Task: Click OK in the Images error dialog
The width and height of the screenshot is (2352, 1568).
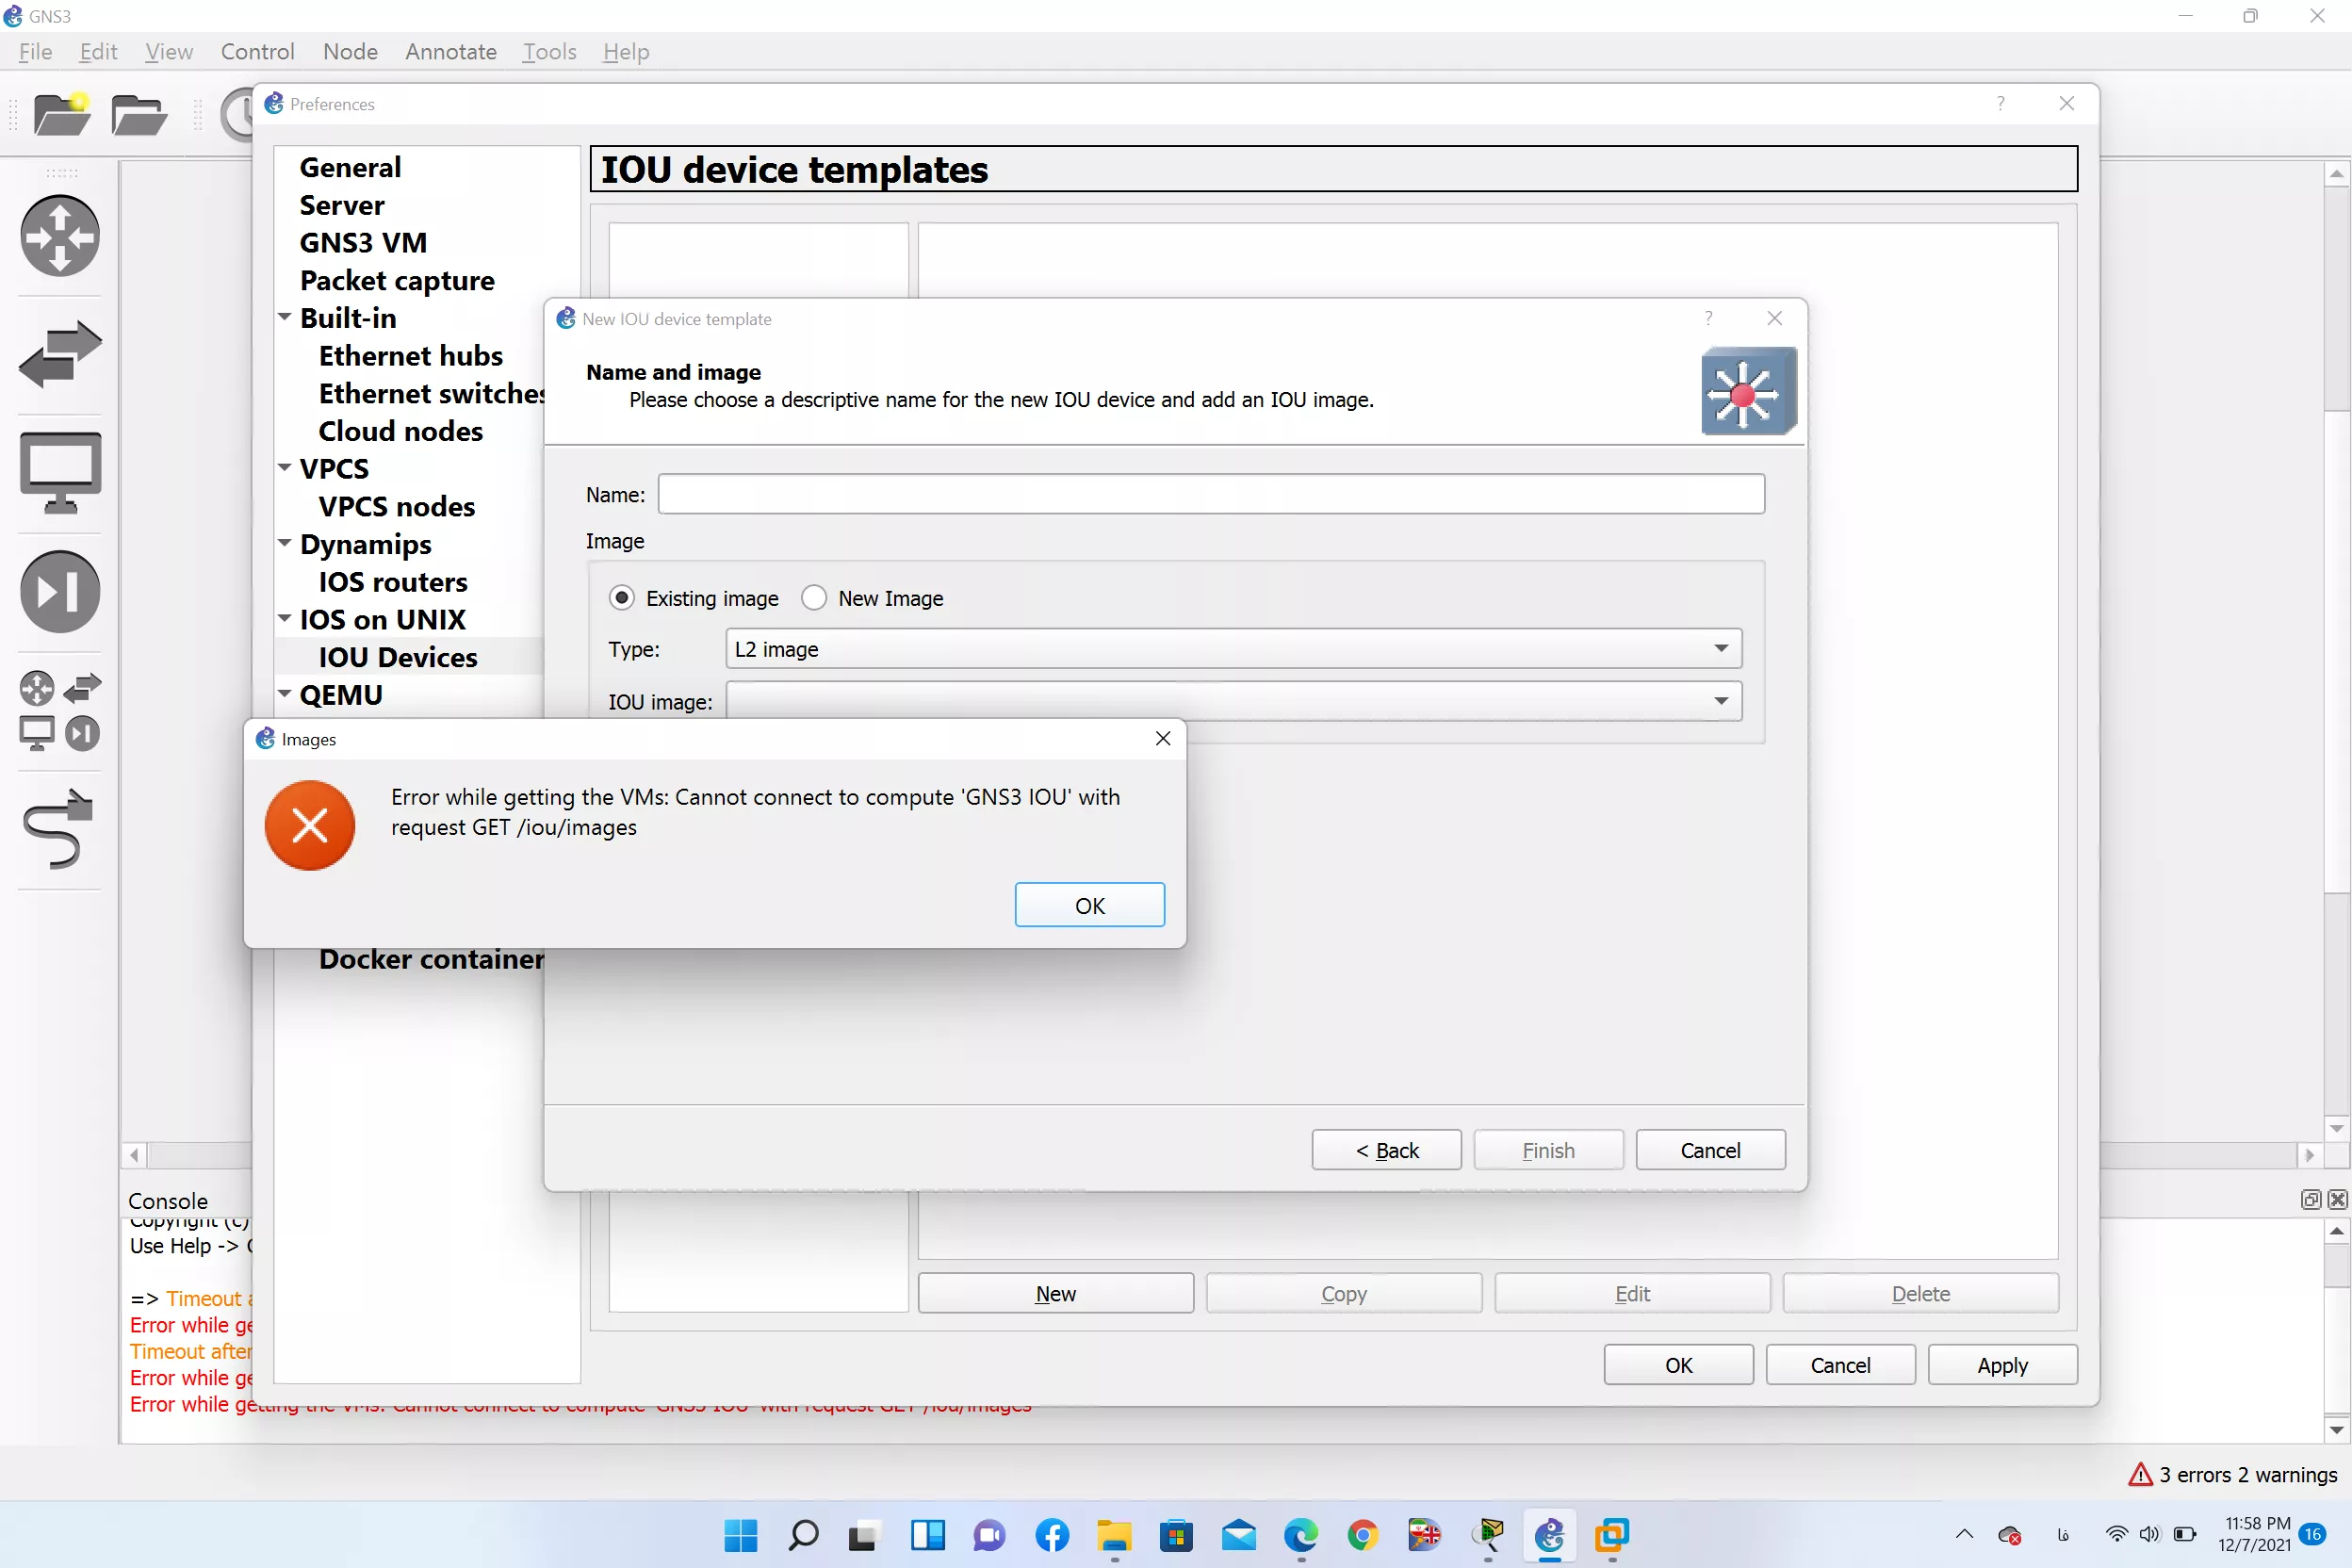Action: 1089,905
